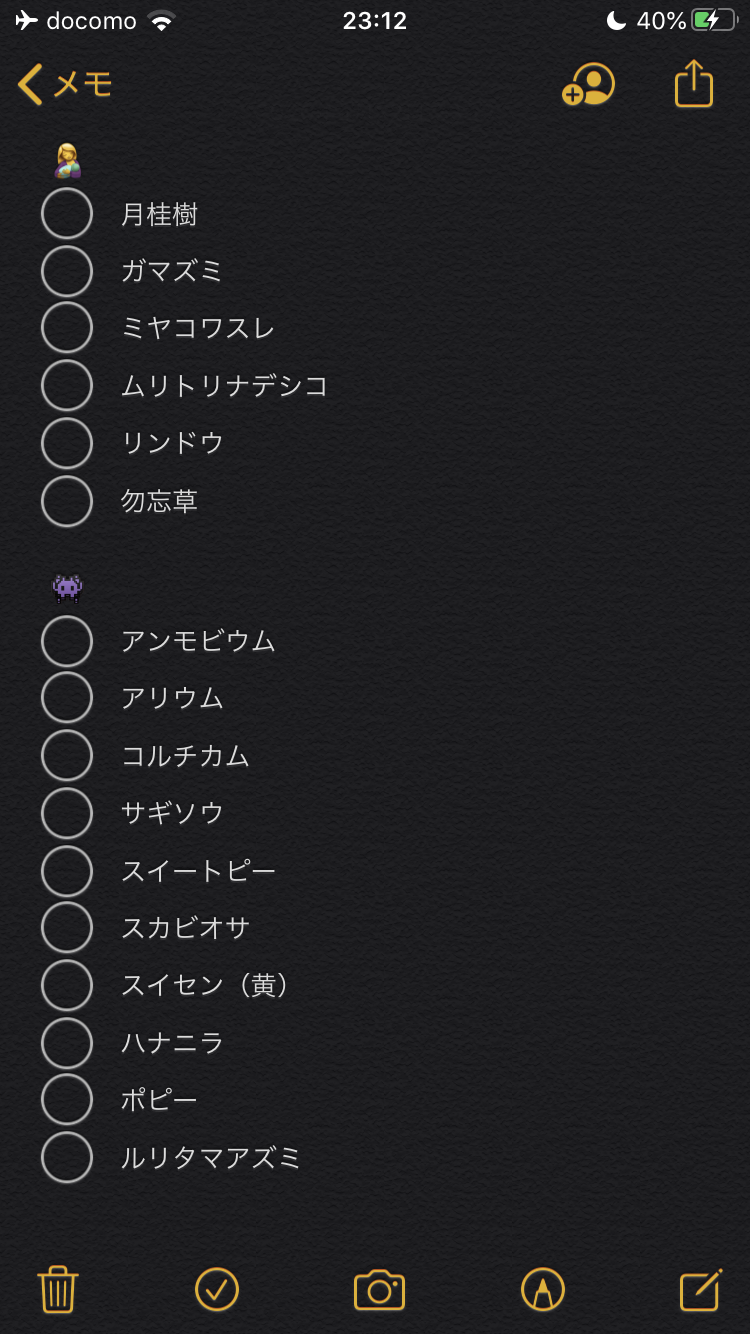Tap the back chevron arrow

tap(30, 85)
